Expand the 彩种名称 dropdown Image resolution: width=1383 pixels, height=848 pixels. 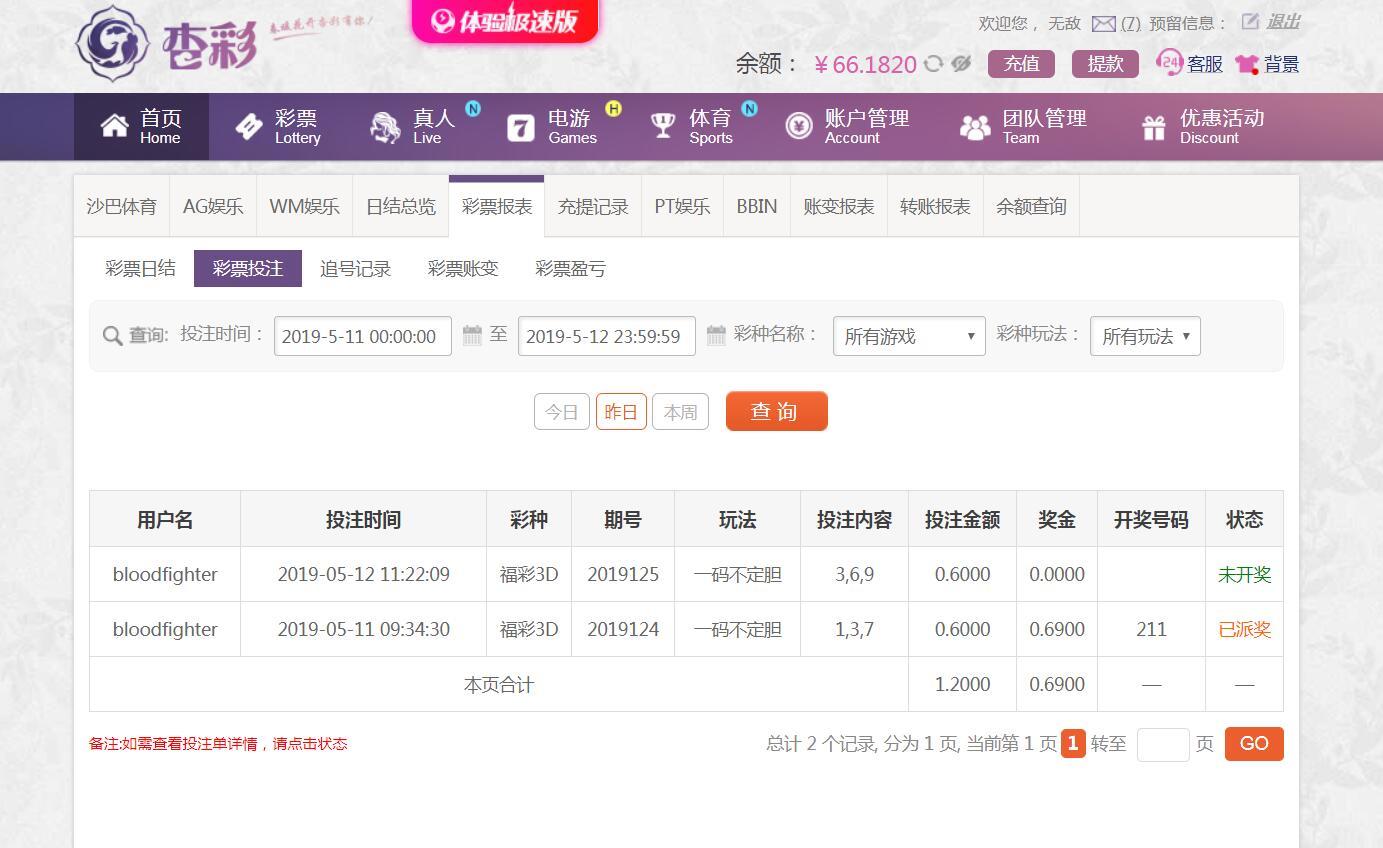908,336
